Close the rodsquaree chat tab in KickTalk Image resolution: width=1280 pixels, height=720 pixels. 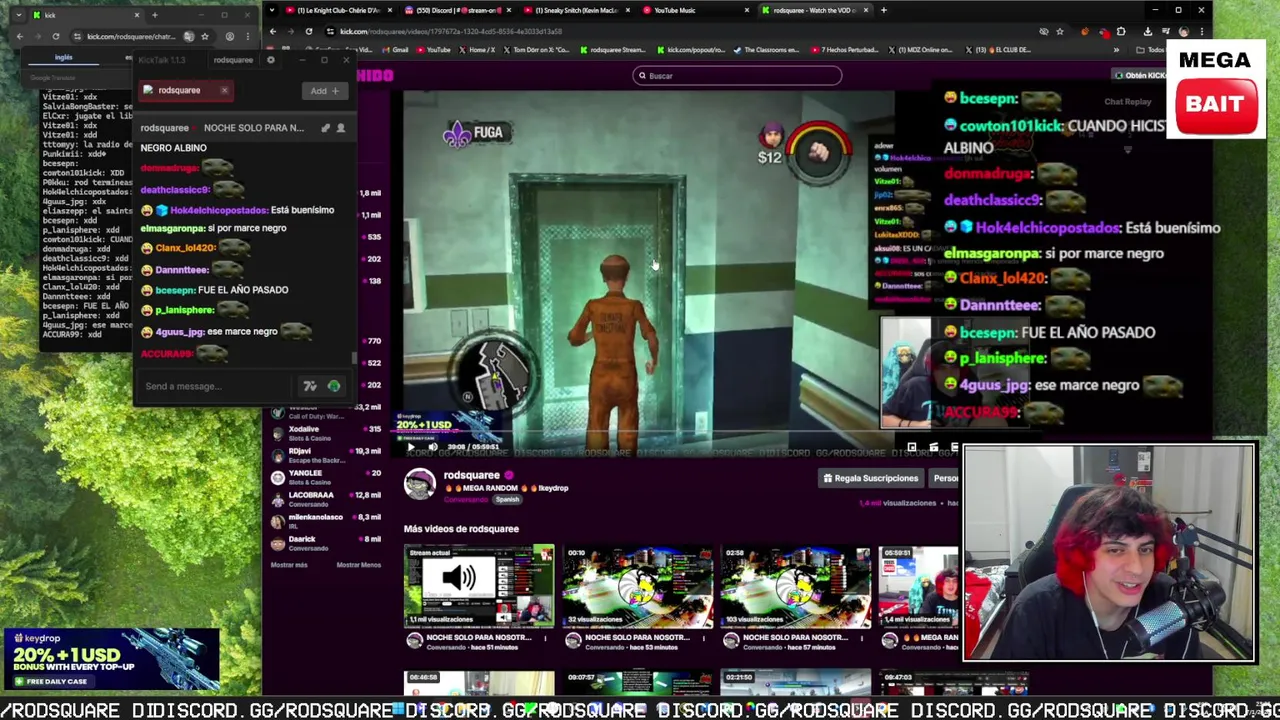(x=224, y=90)
